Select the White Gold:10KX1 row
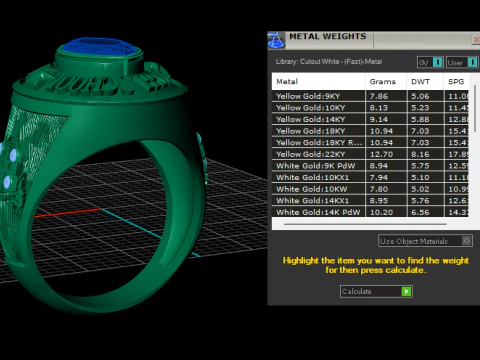Image resolution: width=480 pixels, height=360 pixels. tap(370, 177)
